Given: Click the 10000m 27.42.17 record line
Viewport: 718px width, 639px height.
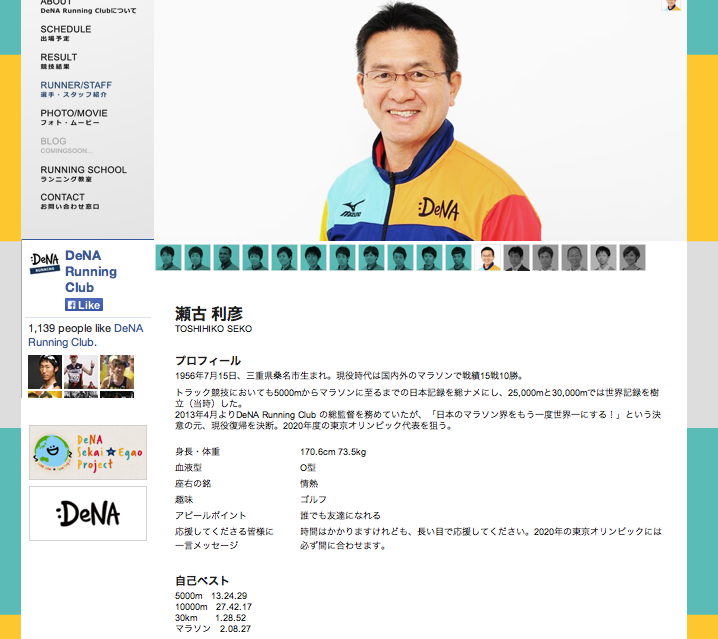Looking at the screenshot, I should (213, 607).
